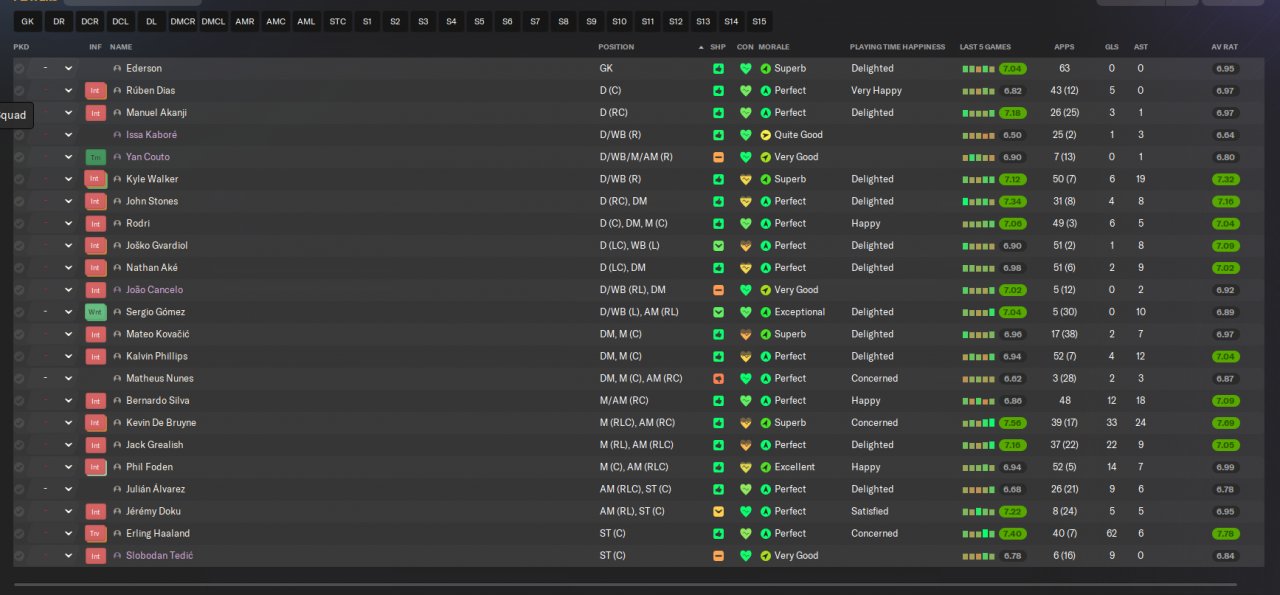Toggle the picked checkbox for Ederson
The width and height of the screenshot is (1280, 595).
19,68
